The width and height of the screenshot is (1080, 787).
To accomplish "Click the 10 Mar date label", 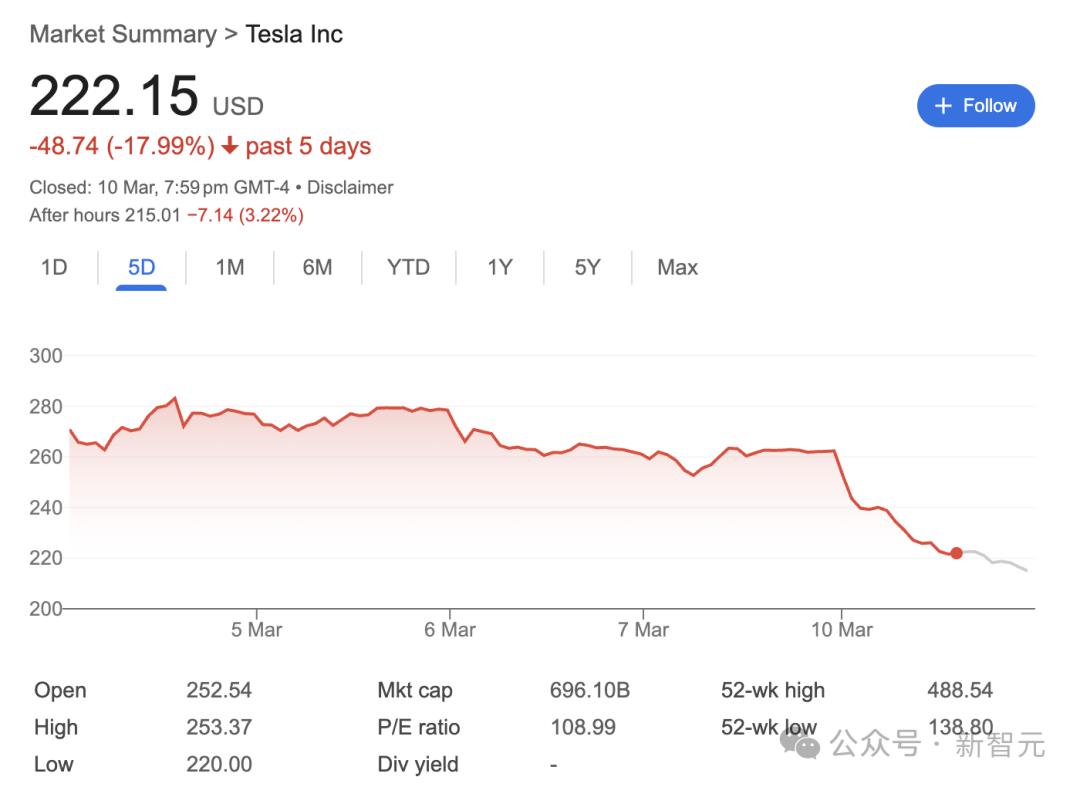I will 841,630.
